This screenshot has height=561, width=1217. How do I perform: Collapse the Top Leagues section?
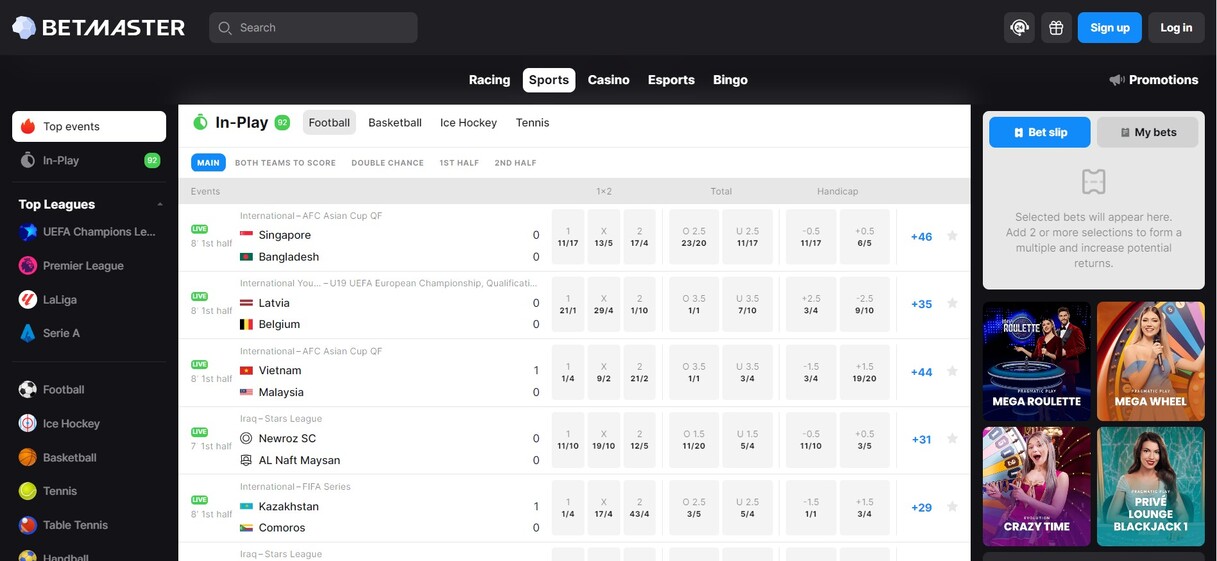point(160,204)
